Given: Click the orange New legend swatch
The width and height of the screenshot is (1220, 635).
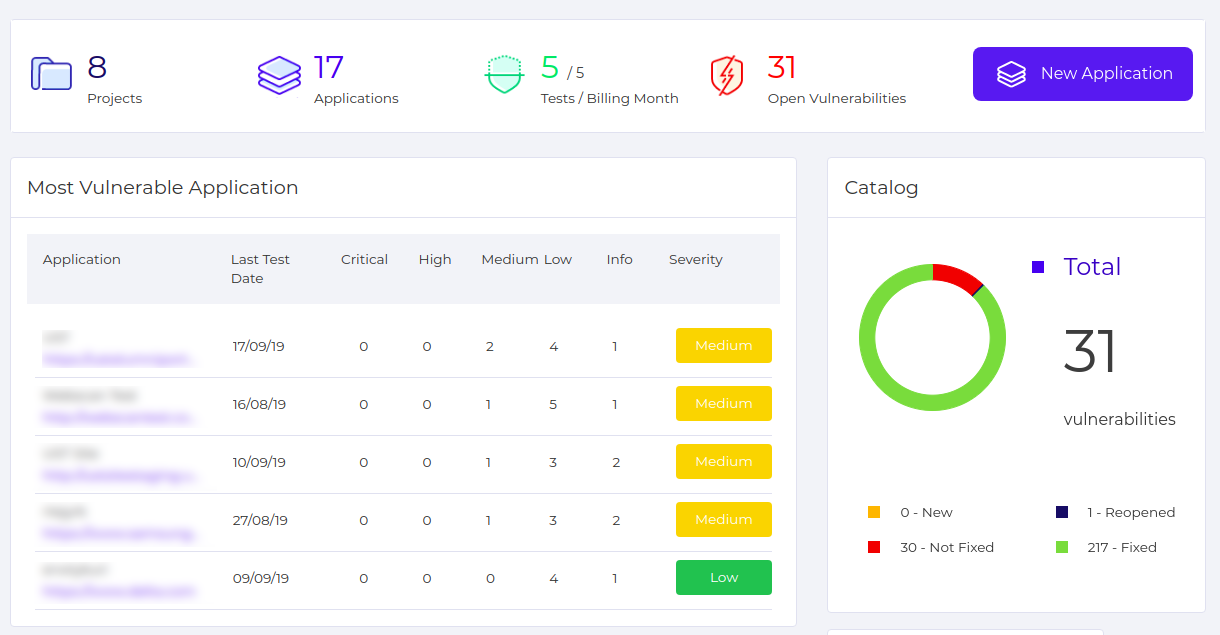Looking at the screenshot, I should (x=874, y=512).
